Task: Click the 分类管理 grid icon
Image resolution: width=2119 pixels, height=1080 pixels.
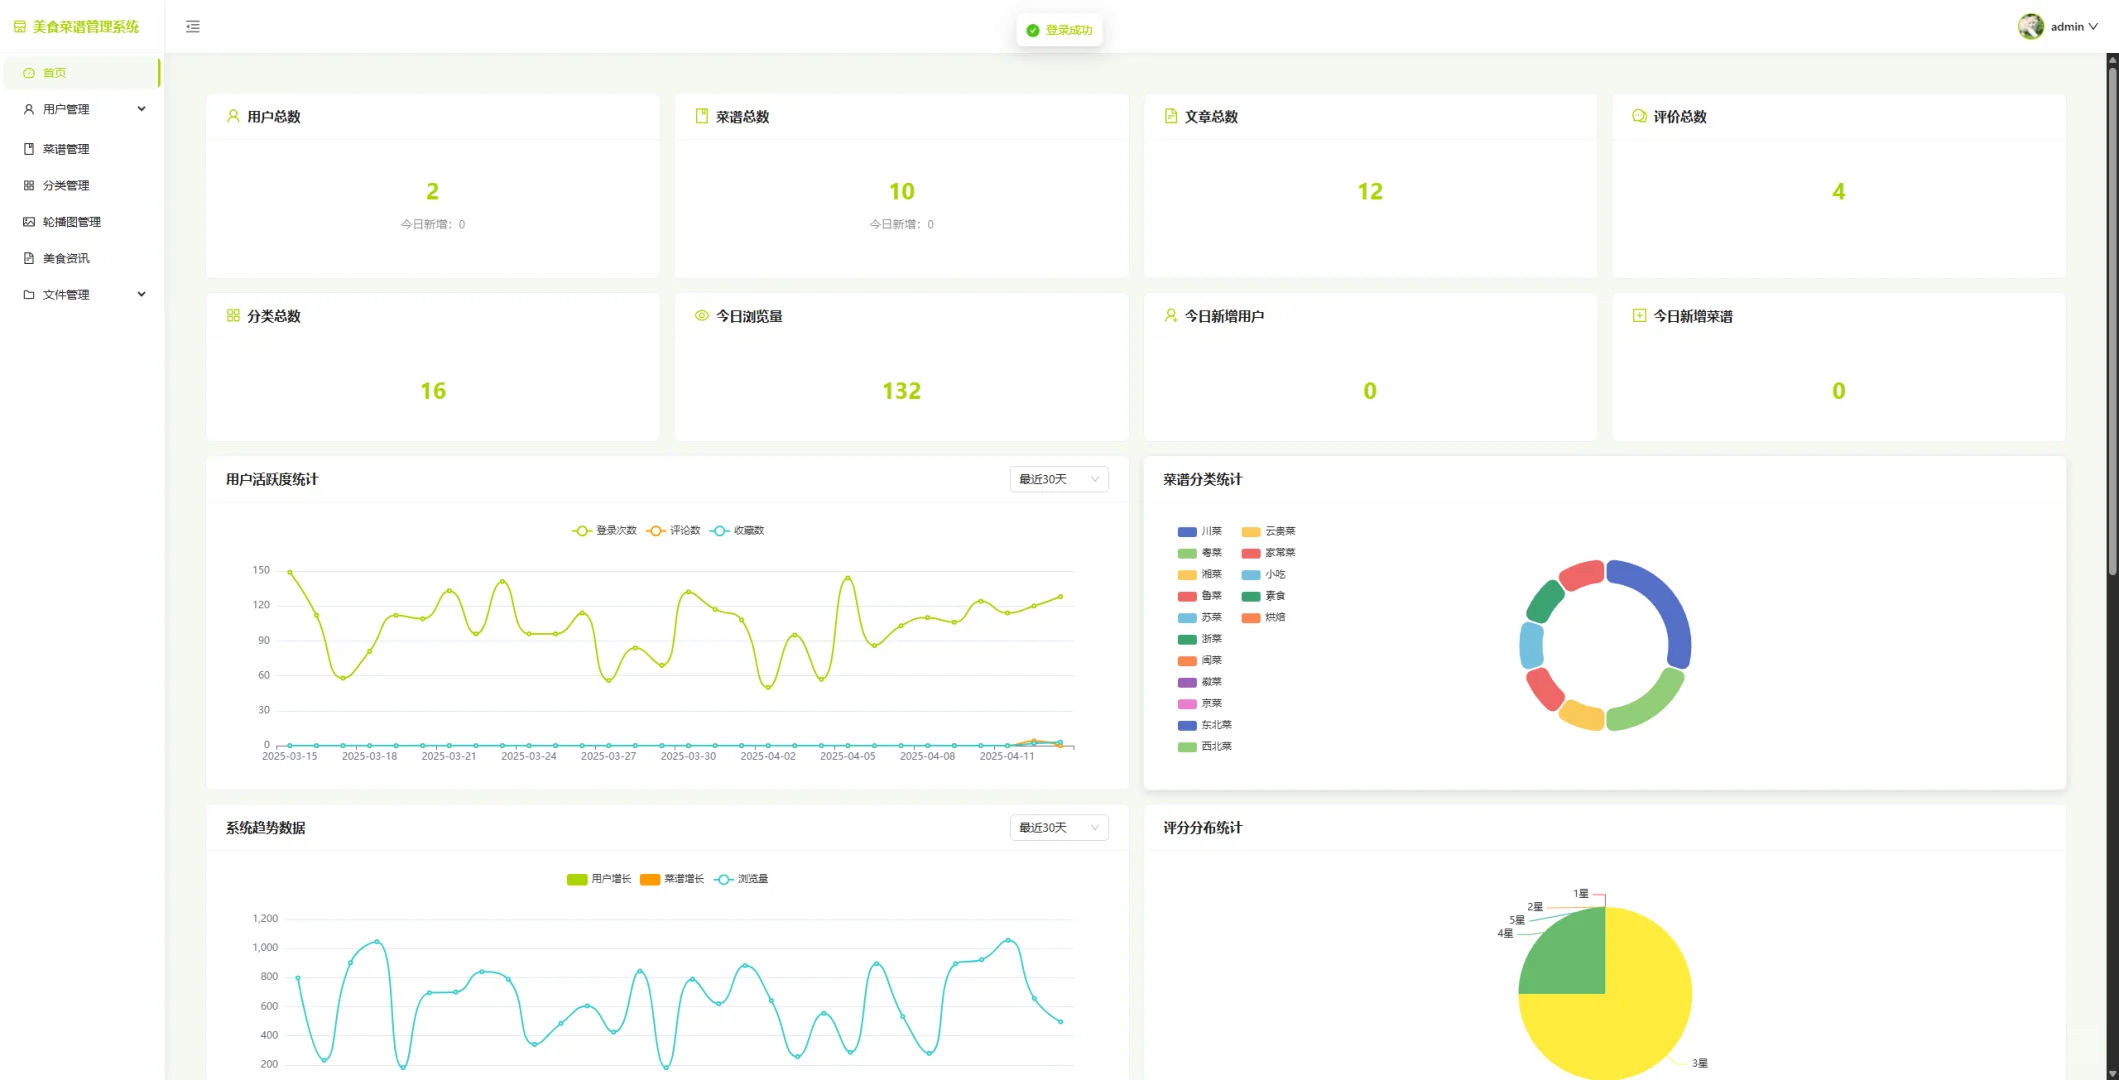Action: coord(29,186)
